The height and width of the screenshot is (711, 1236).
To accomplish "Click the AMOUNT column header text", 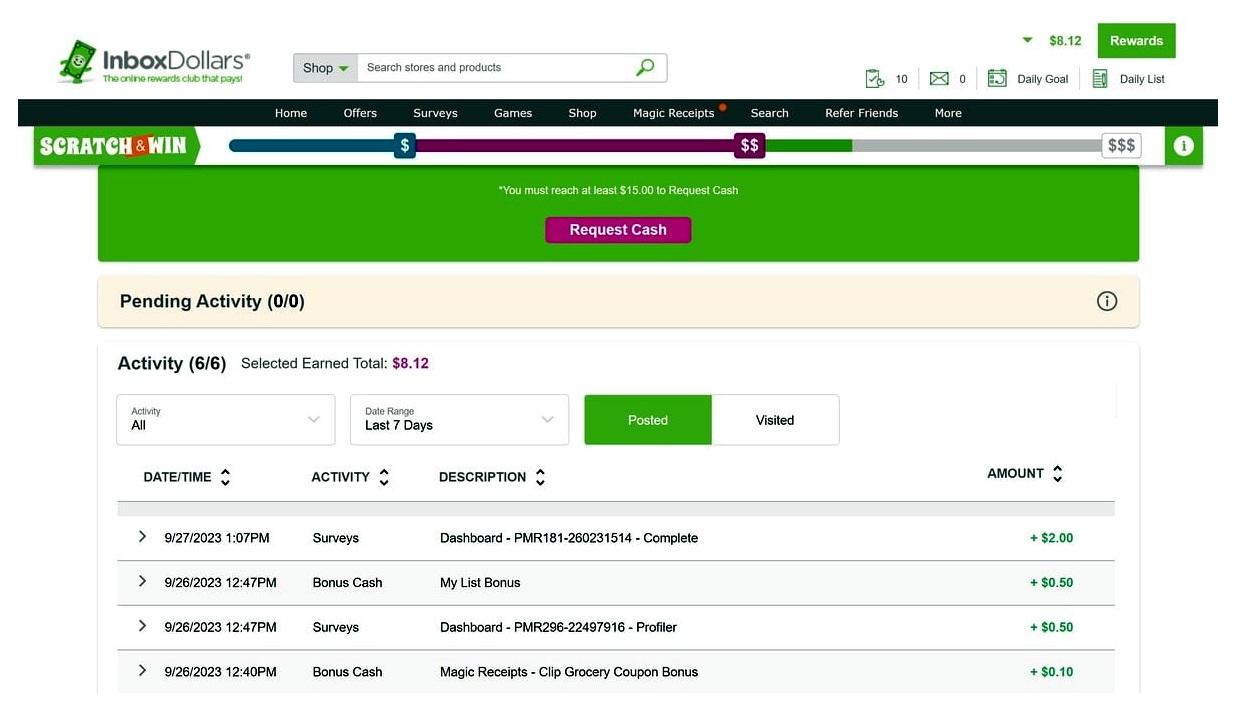I will 1015,473.
